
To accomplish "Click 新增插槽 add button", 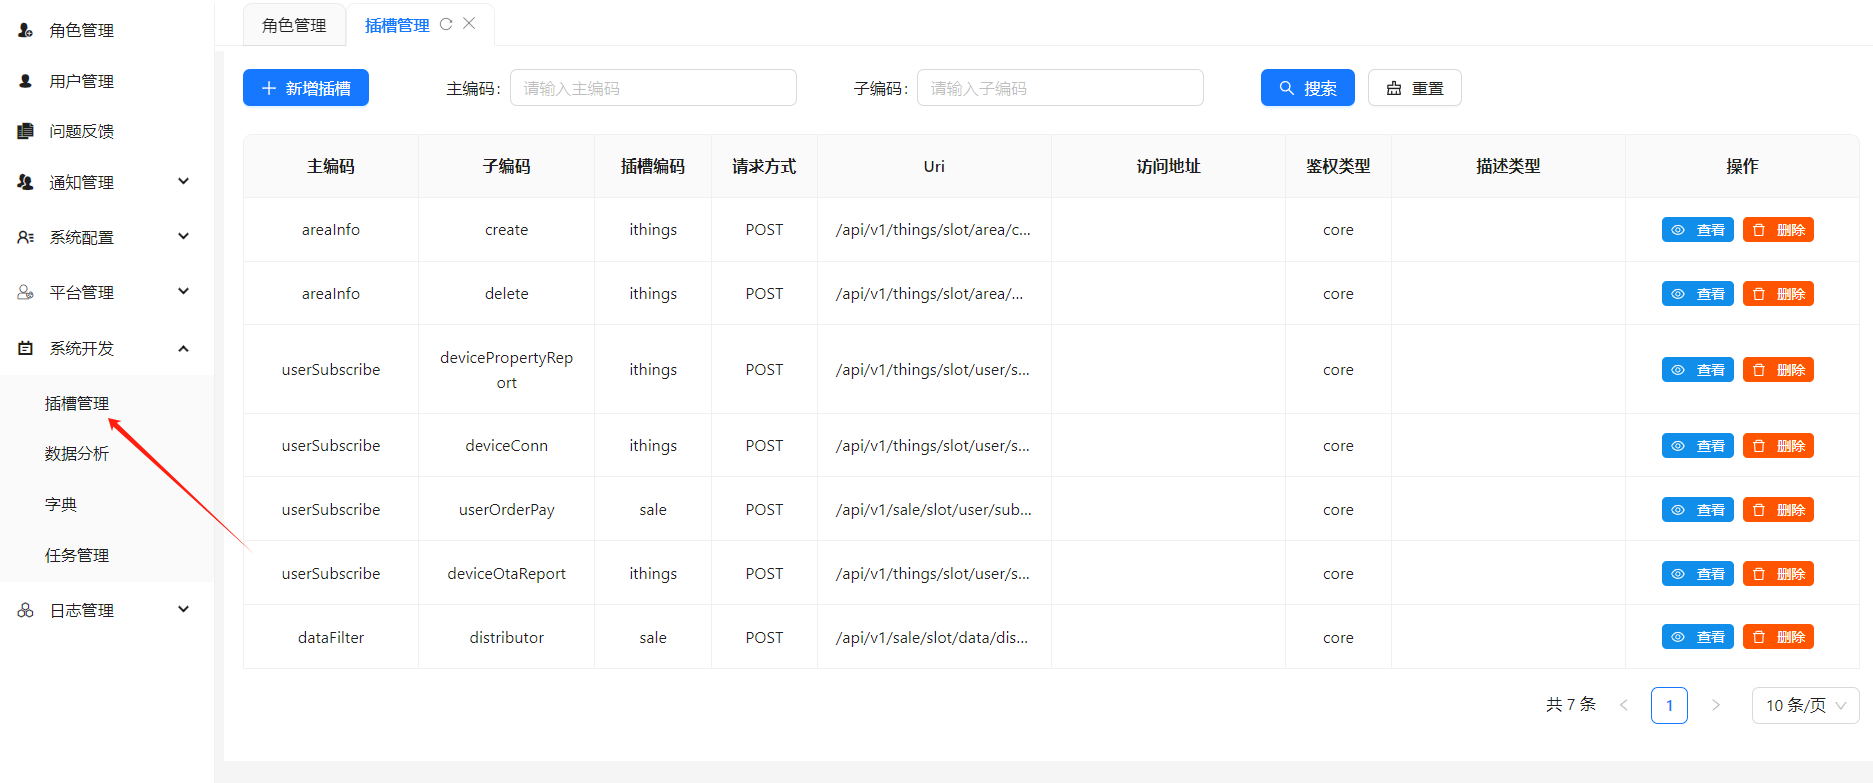I will click(x=306, y=88).
